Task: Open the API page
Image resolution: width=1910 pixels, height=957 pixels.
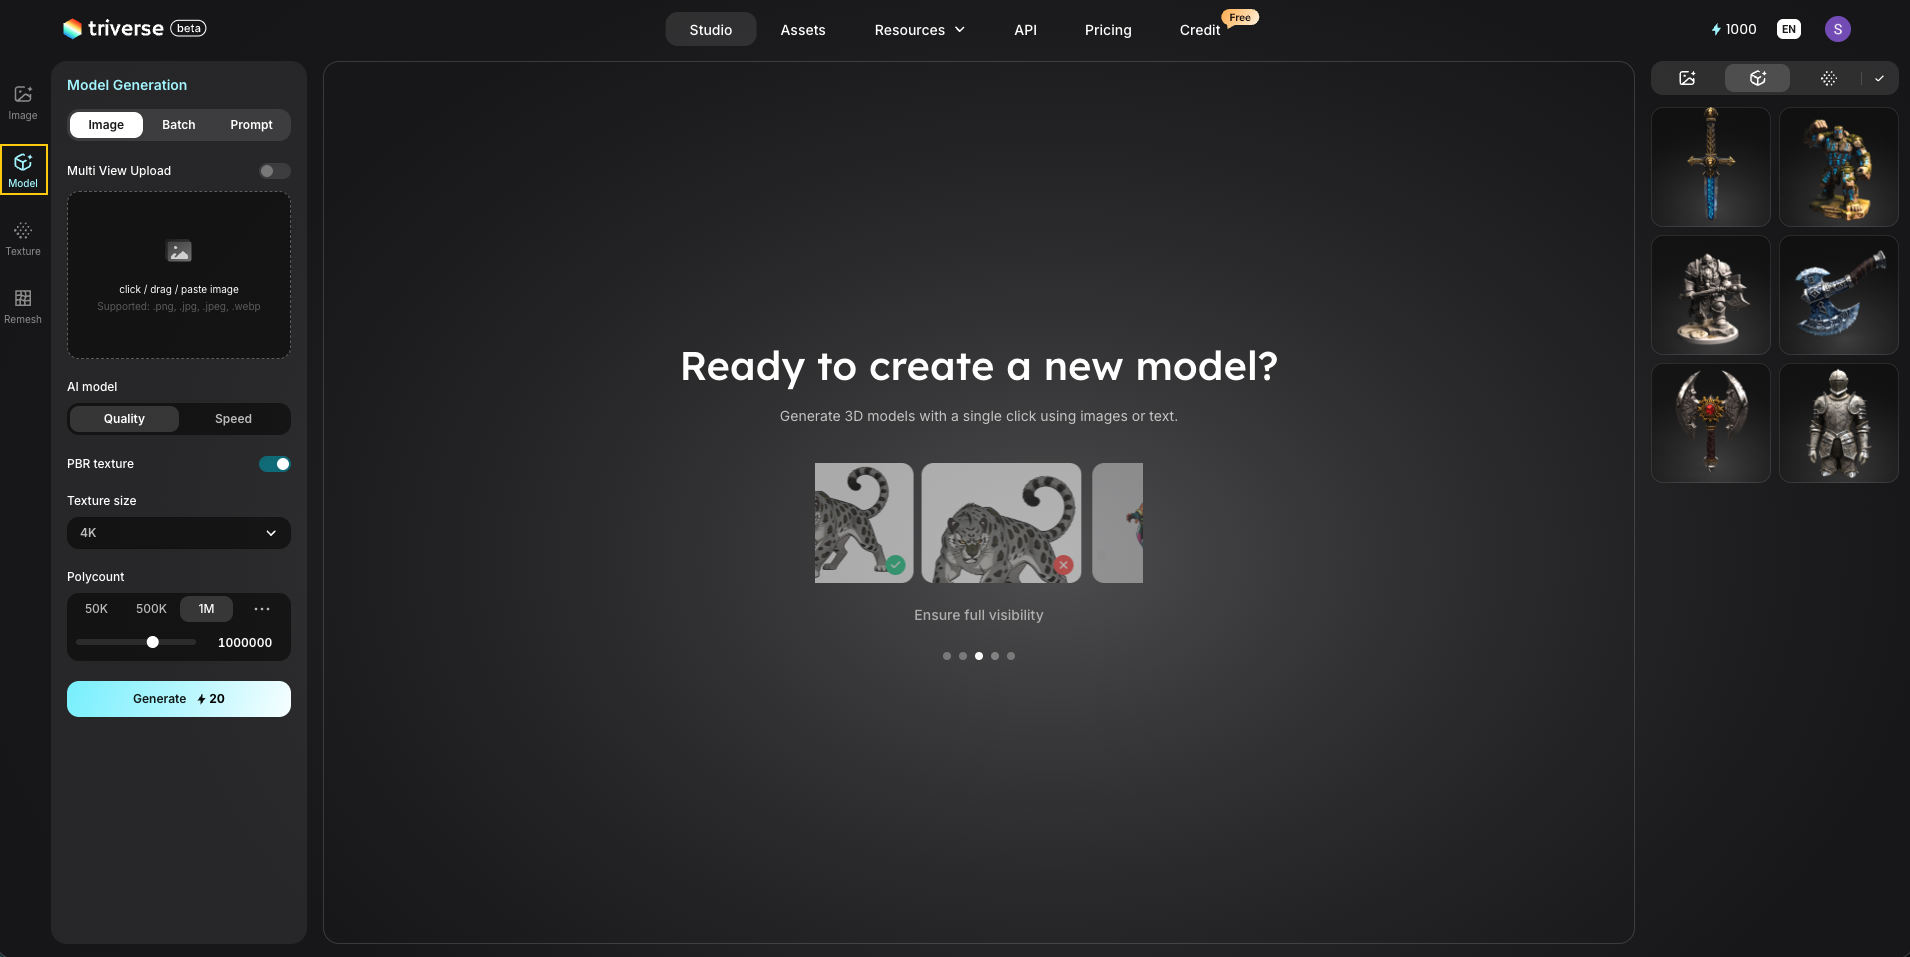Action: (1024, 30)
